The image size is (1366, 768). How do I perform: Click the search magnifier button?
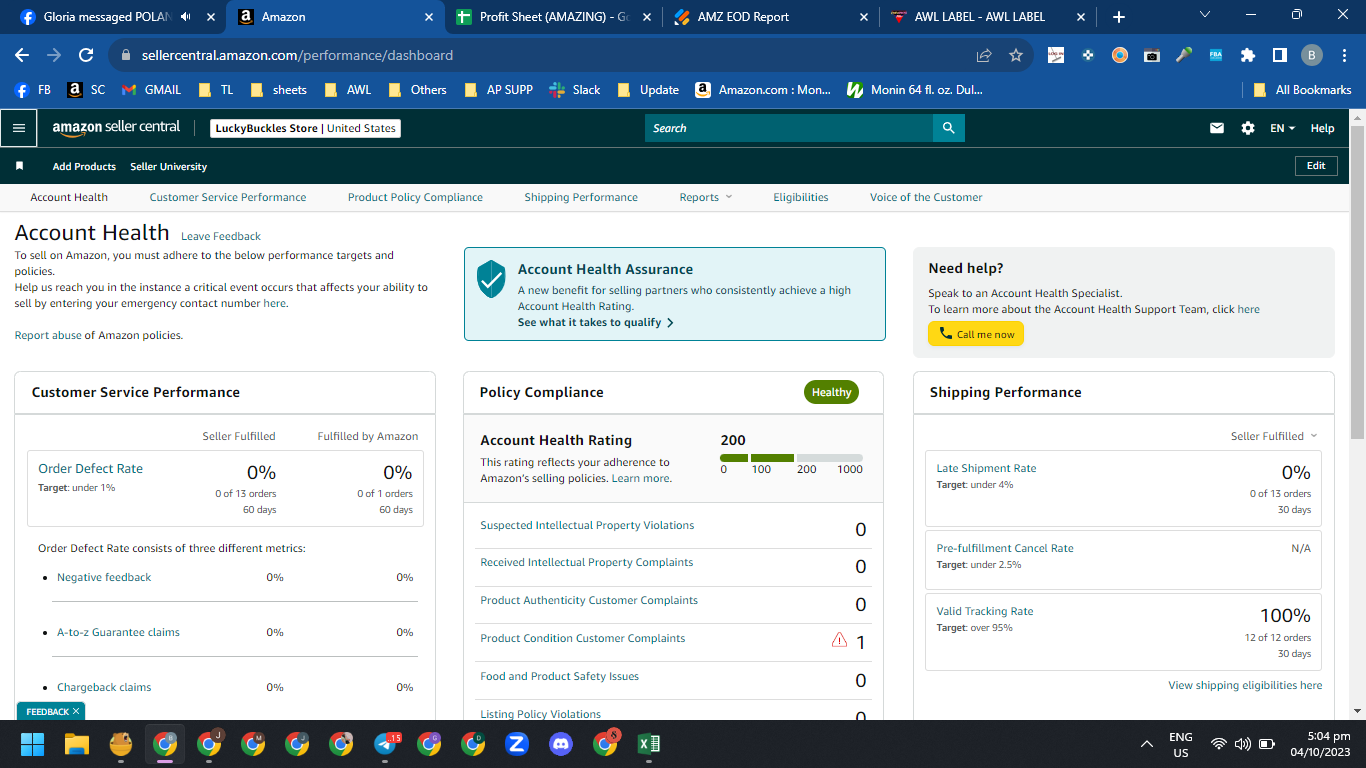click(949, 128)
